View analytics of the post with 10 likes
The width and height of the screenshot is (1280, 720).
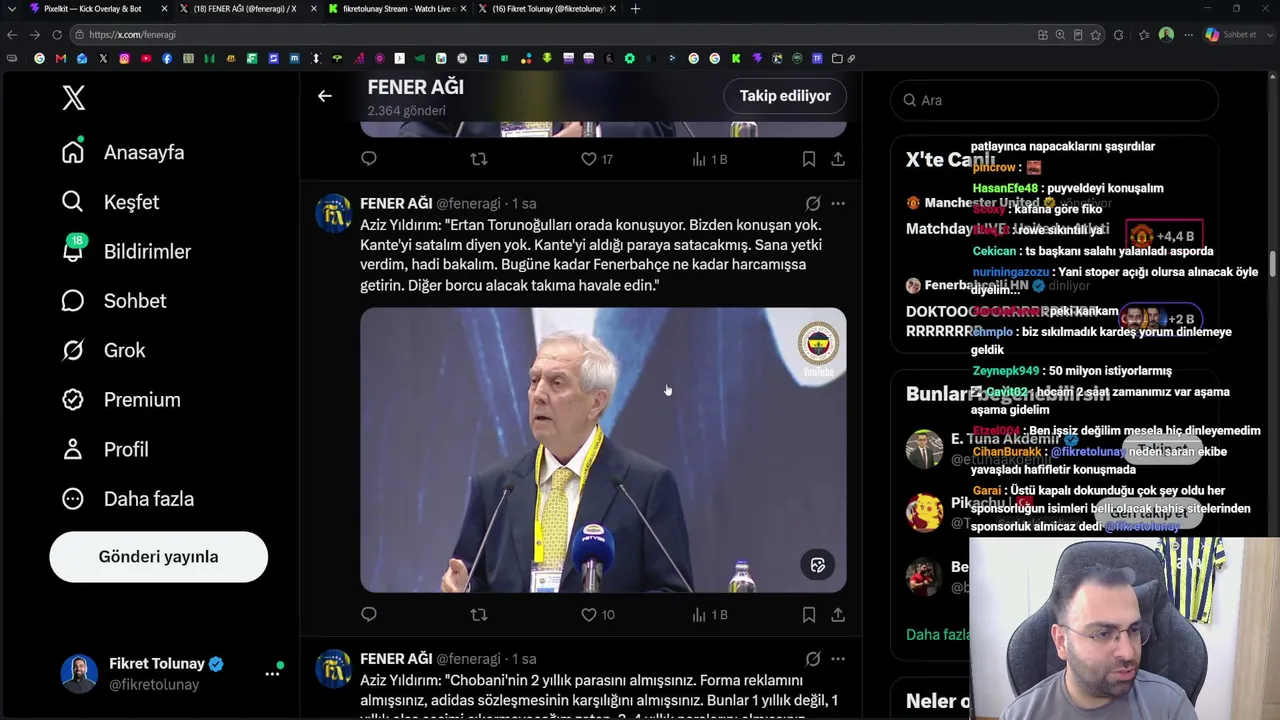click(710, 615)
